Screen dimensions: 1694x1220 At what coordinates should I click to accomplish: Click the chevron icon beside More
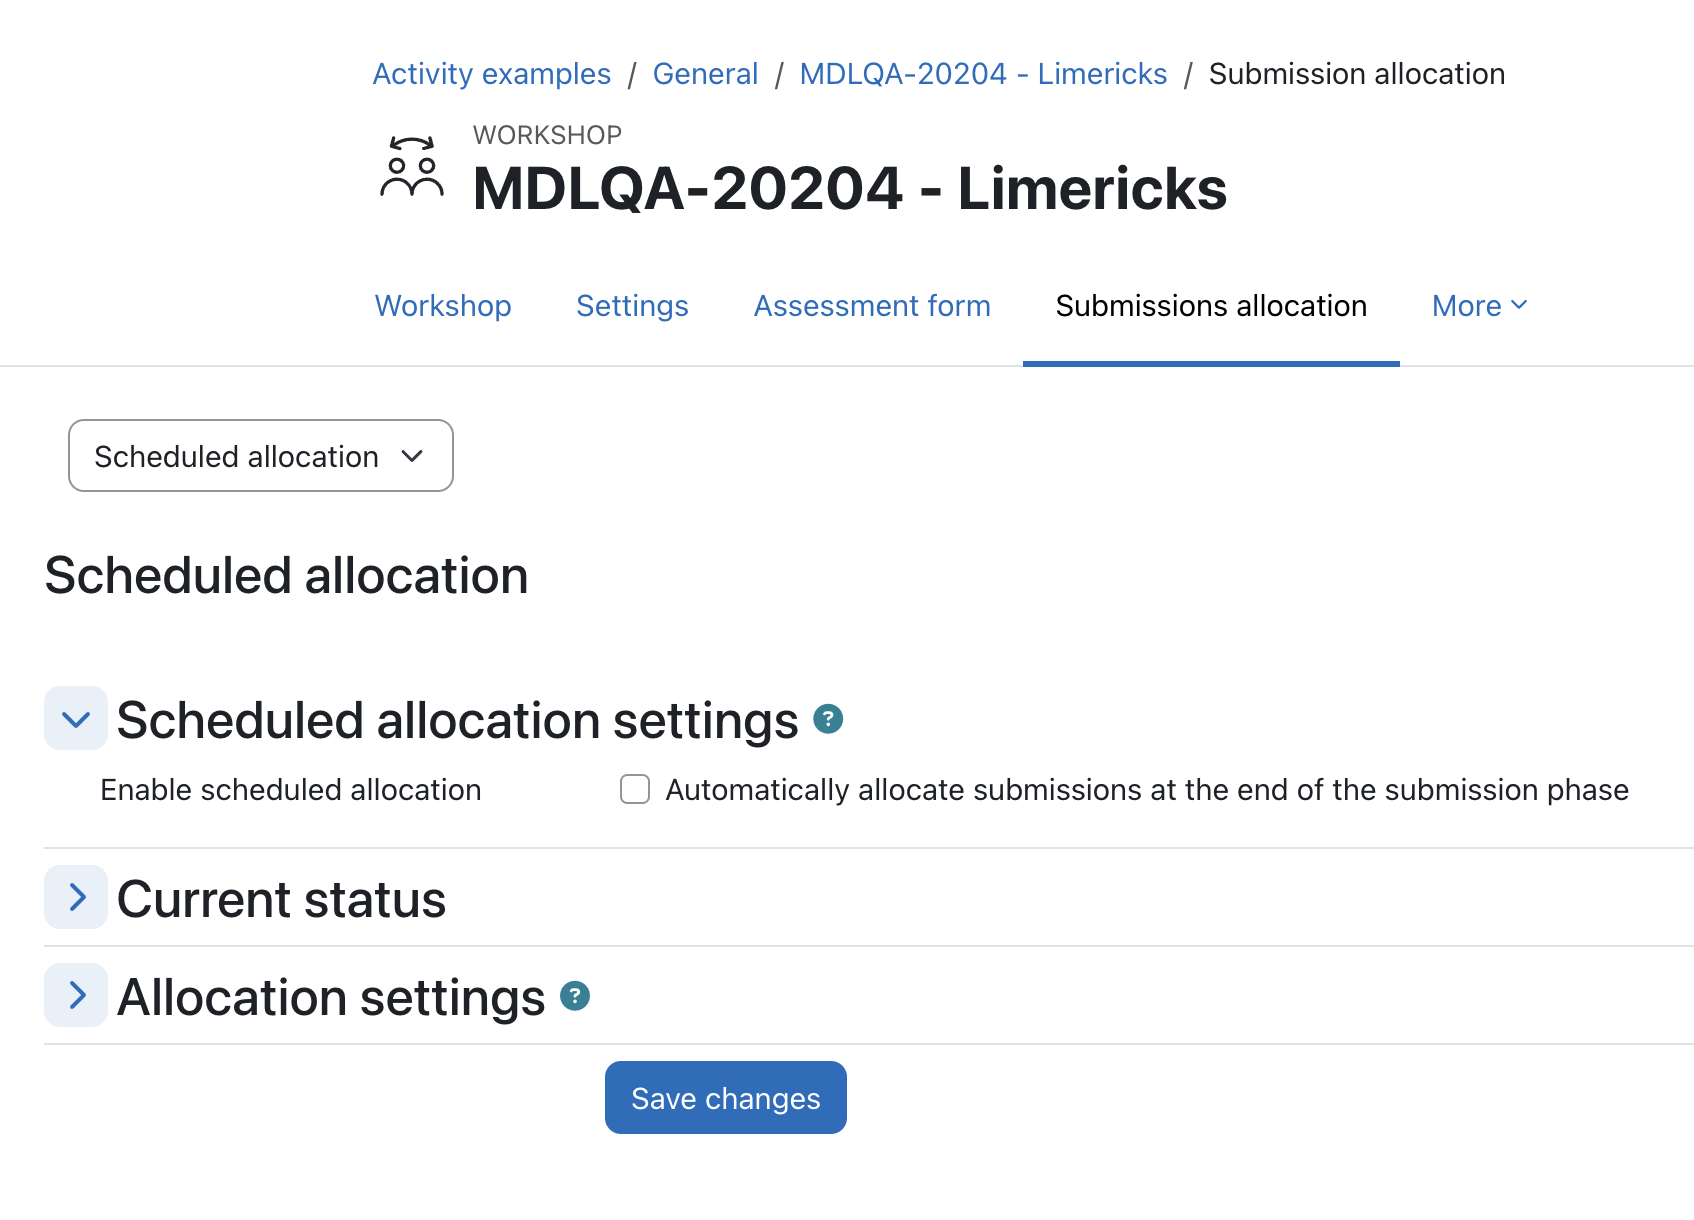coord(1519,305)
